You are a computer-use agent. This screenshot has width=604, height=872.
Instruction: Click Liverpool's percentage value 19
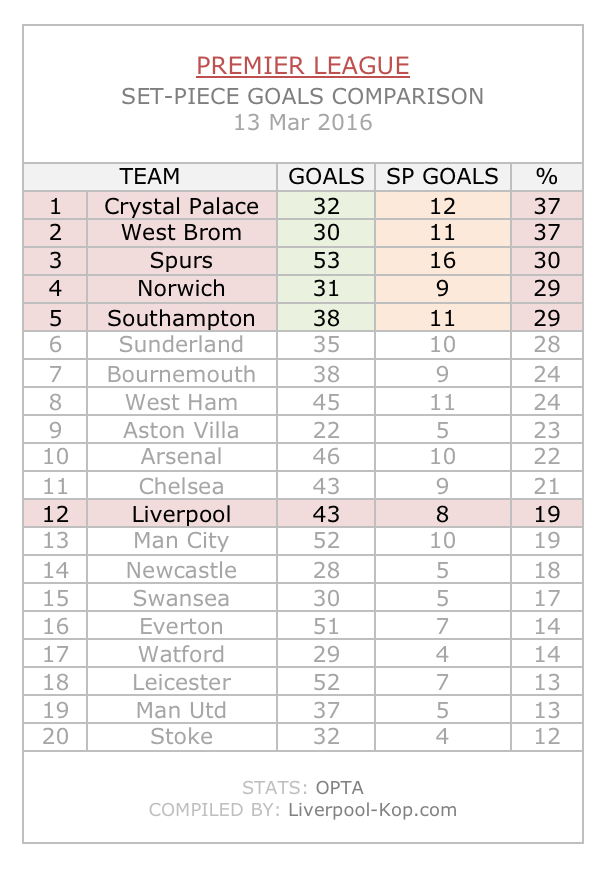[x=547, y=513]
